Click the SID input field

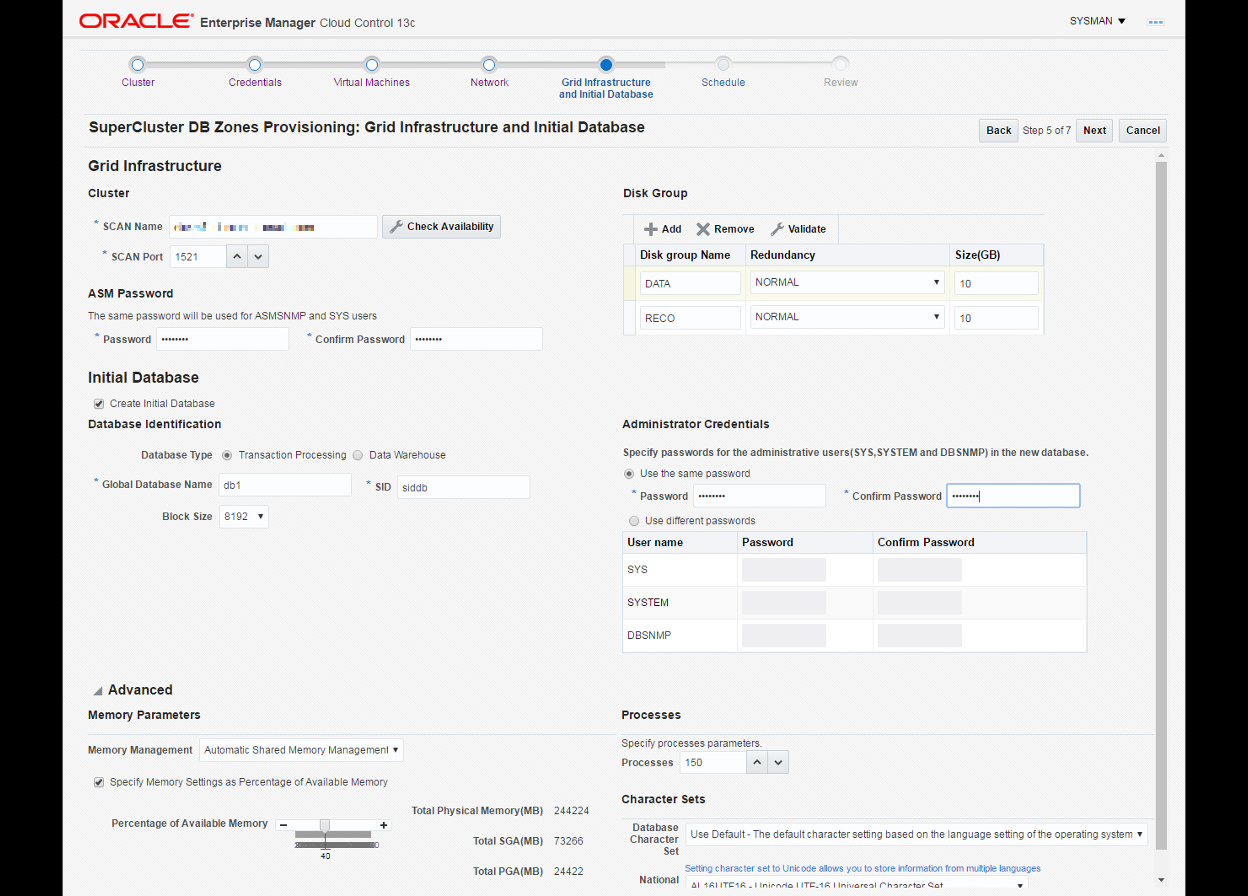point(463,487)
